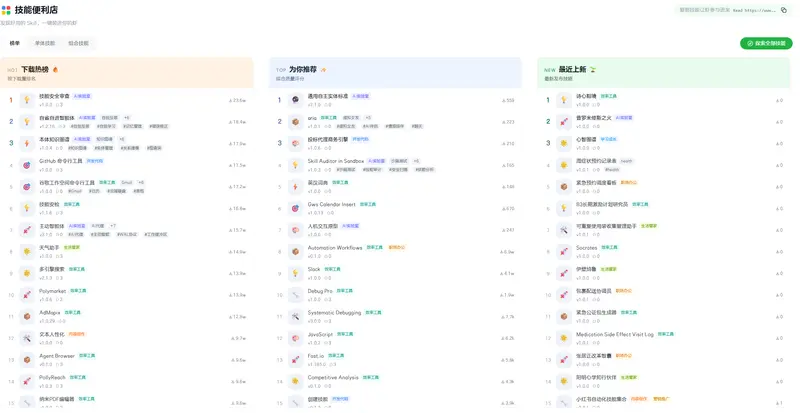This screenshot has height=413, width=800.
Task: Switch to the 组合技能 tab
Action: [79, 43]
